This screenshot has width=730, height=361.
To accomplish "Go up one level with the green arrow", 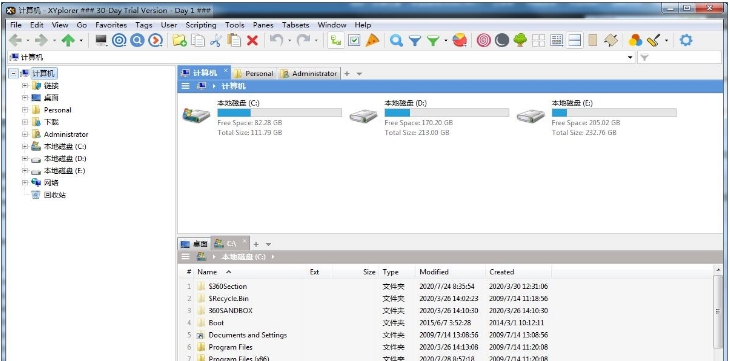I will (68, 41).
